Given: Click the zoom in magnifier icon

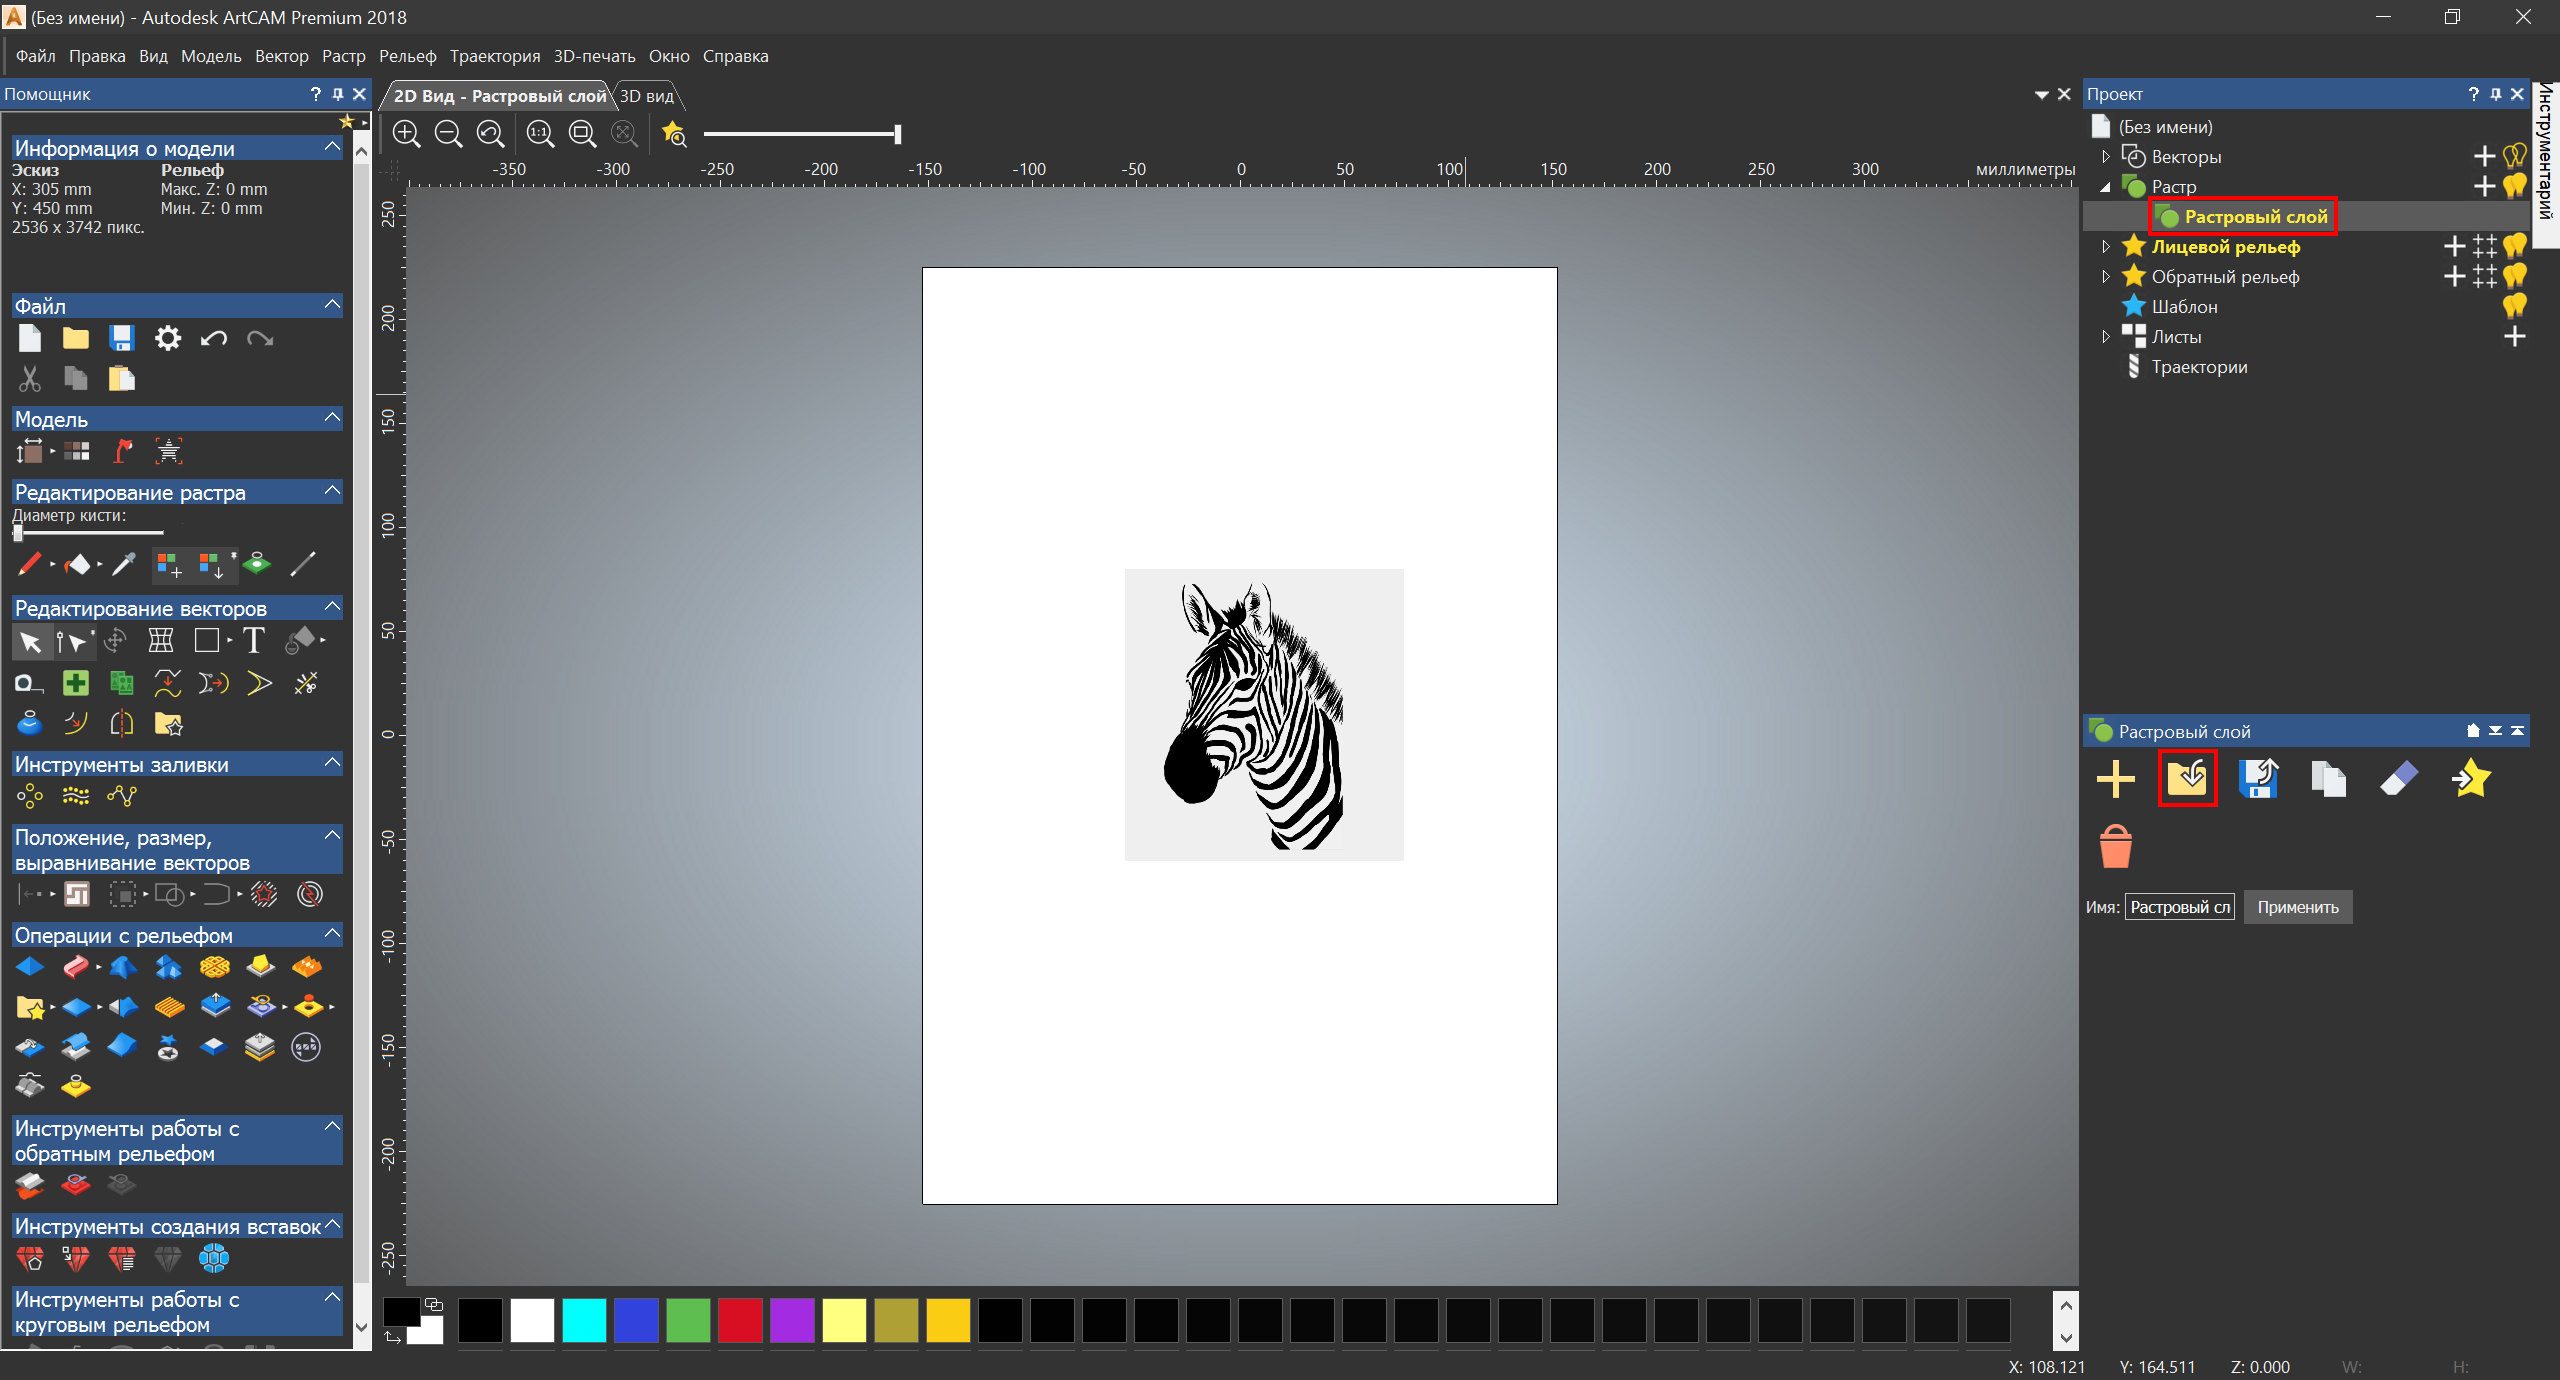Looking at the screenshot, I should (406, 133).
